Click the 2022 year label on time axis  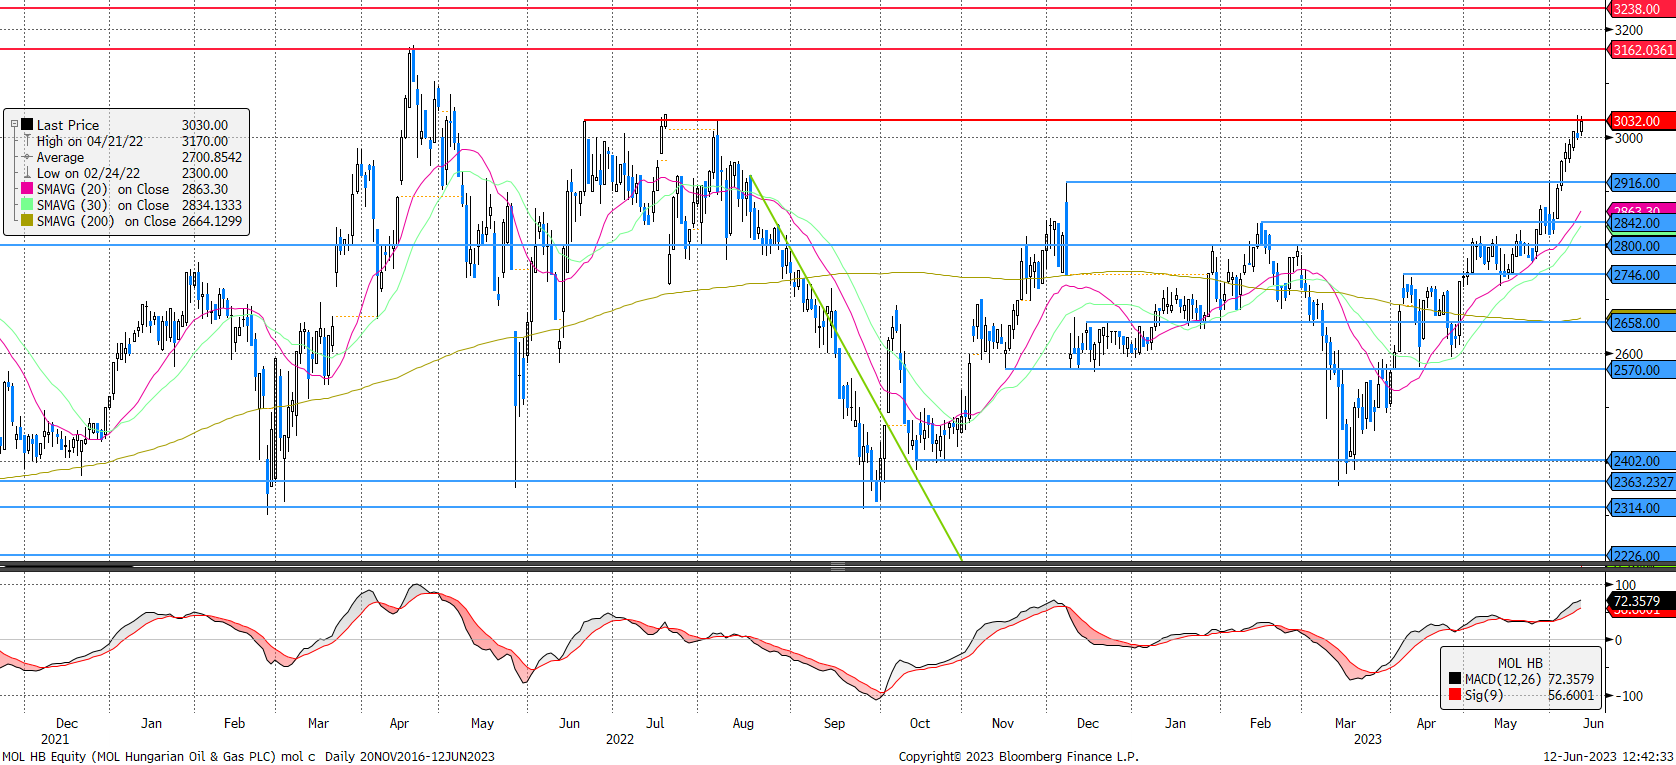click(x=620, y=739)
